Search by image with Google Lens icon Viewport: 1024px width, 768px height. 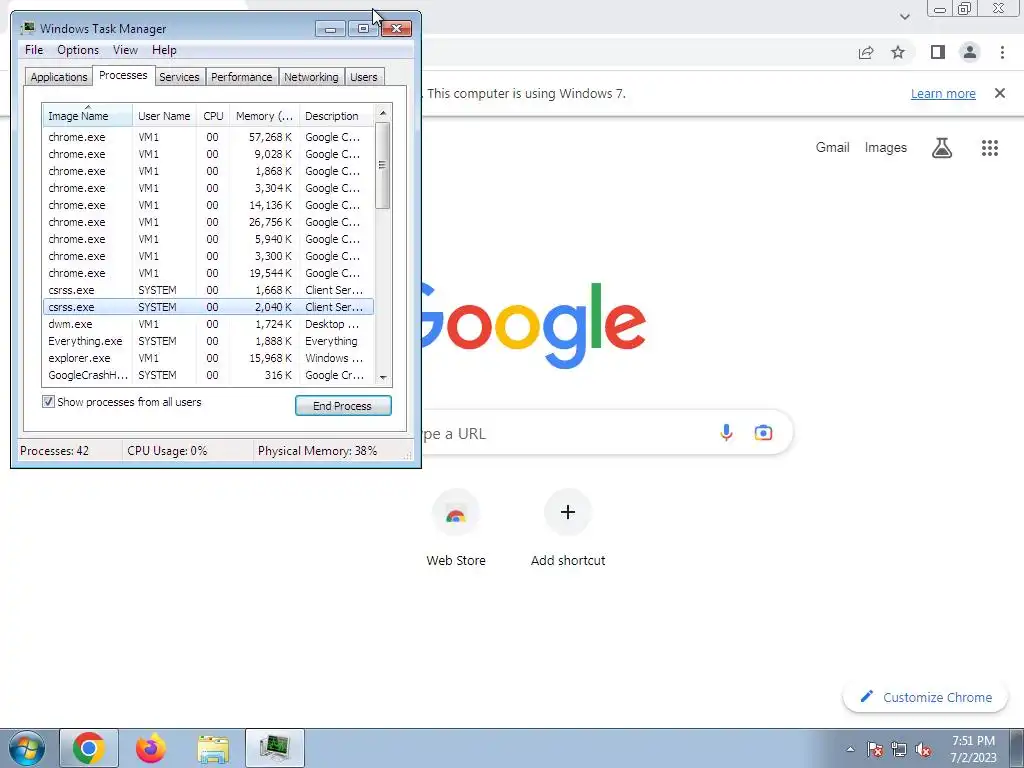click(x=763, y=432)
